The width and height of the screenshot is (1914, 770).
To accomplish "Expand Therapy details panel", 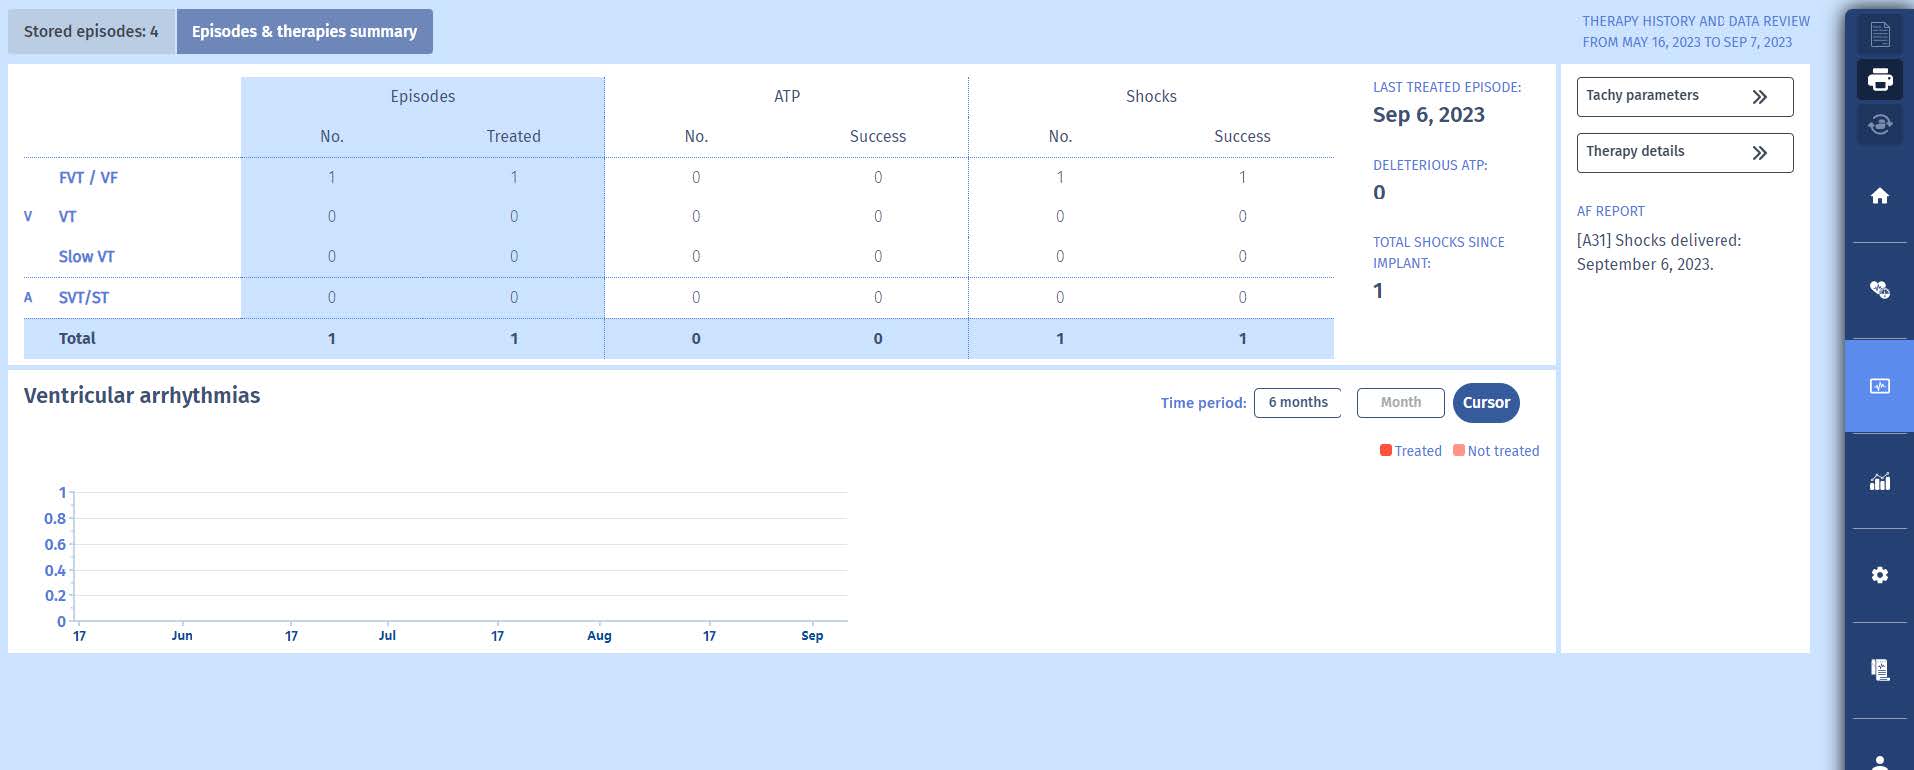I will click(x=1684, y=153).
